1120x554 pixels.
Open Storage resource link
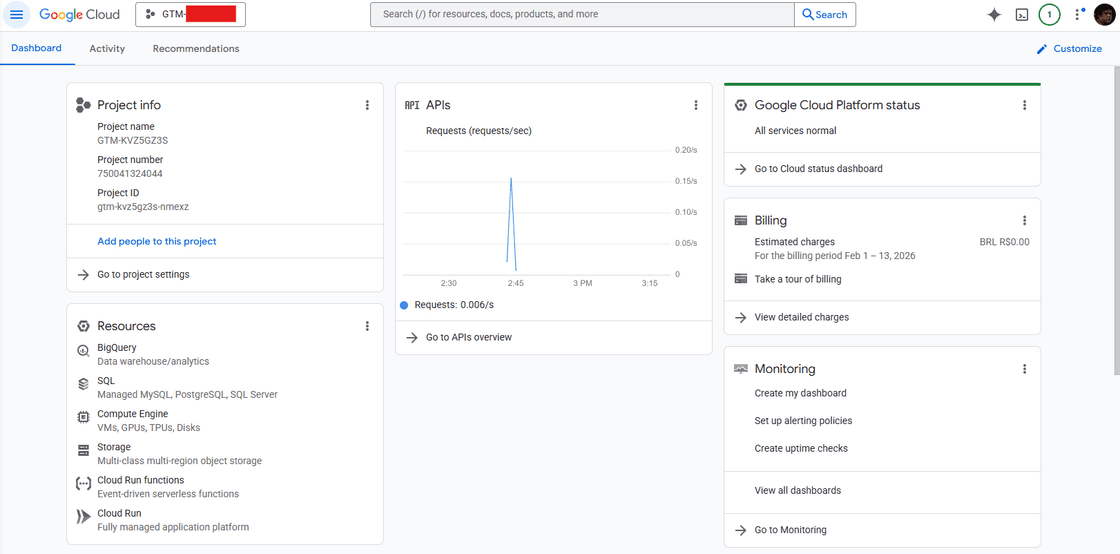(114, 448)
